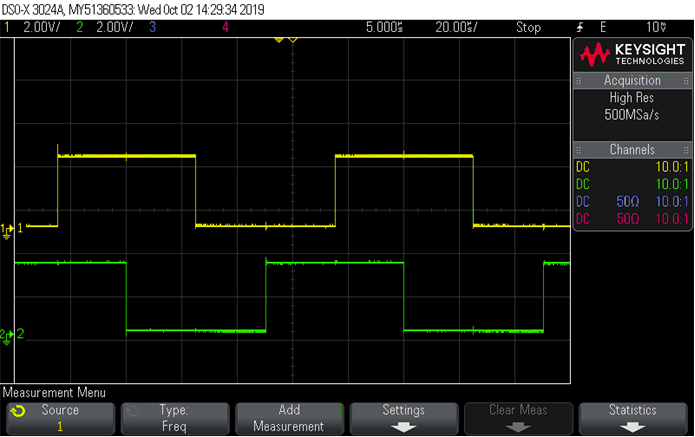This screenshot has height=437, width=695.
Task: Click the Type softkey's rotary knob icon
Action: click(x=133, y=411)
